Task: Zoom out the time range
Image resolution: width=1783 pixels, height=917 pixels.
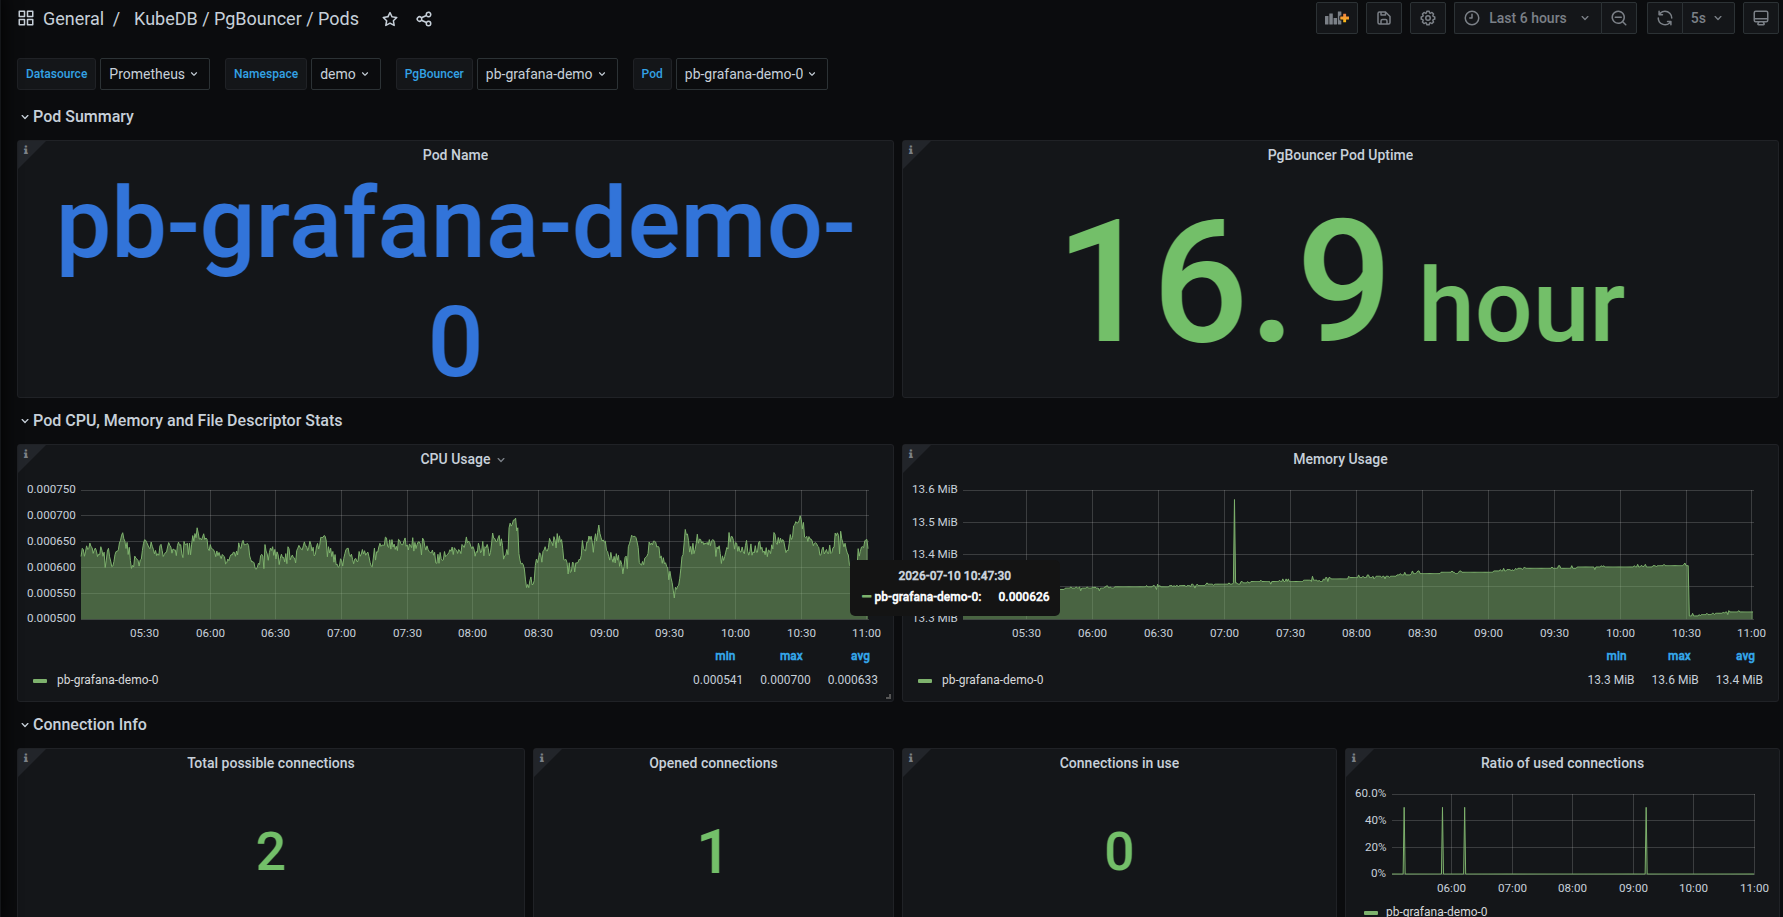Action: 1619,18
